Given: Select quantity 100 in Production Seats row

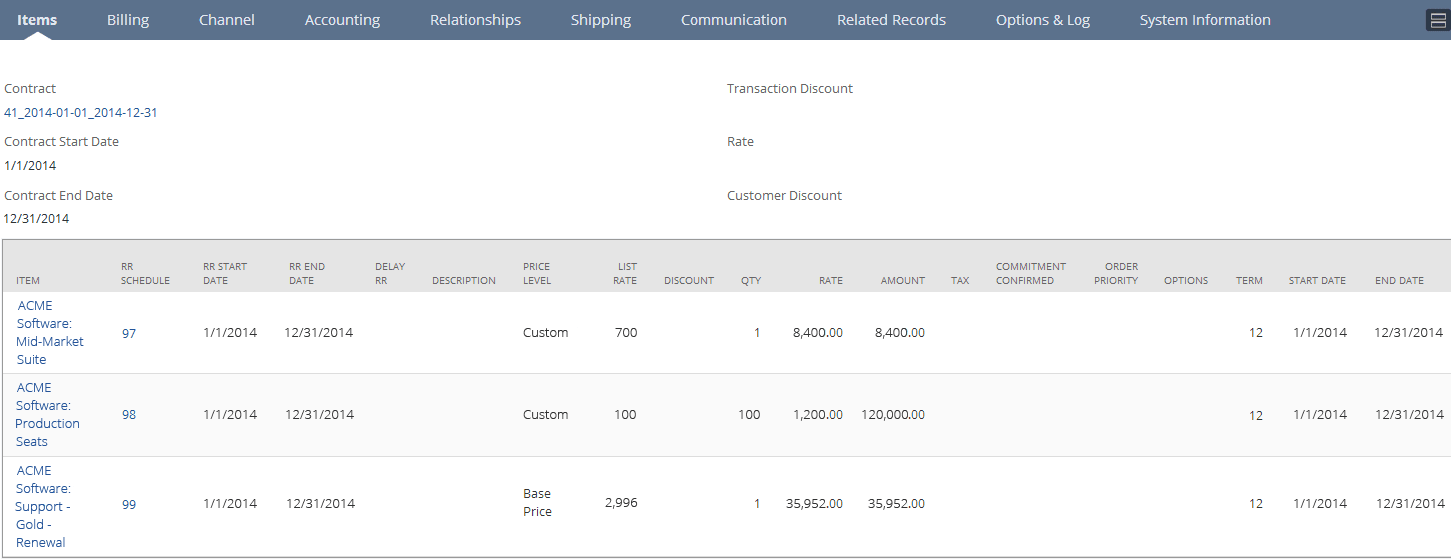Looking at the screenshot, I should [x=749, y=415].
